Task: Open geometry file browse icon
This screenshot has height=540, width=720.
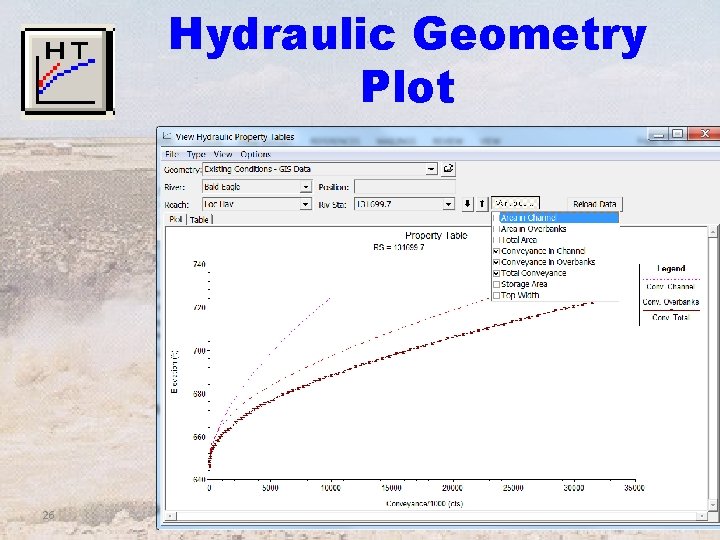Action: tap(448, 169)
